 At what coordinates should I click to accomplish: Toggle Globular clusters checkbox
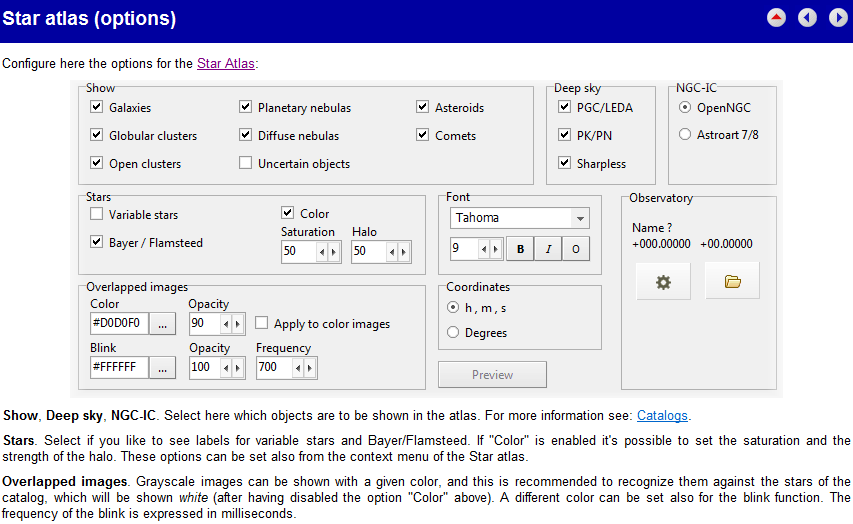coord(96,134)
